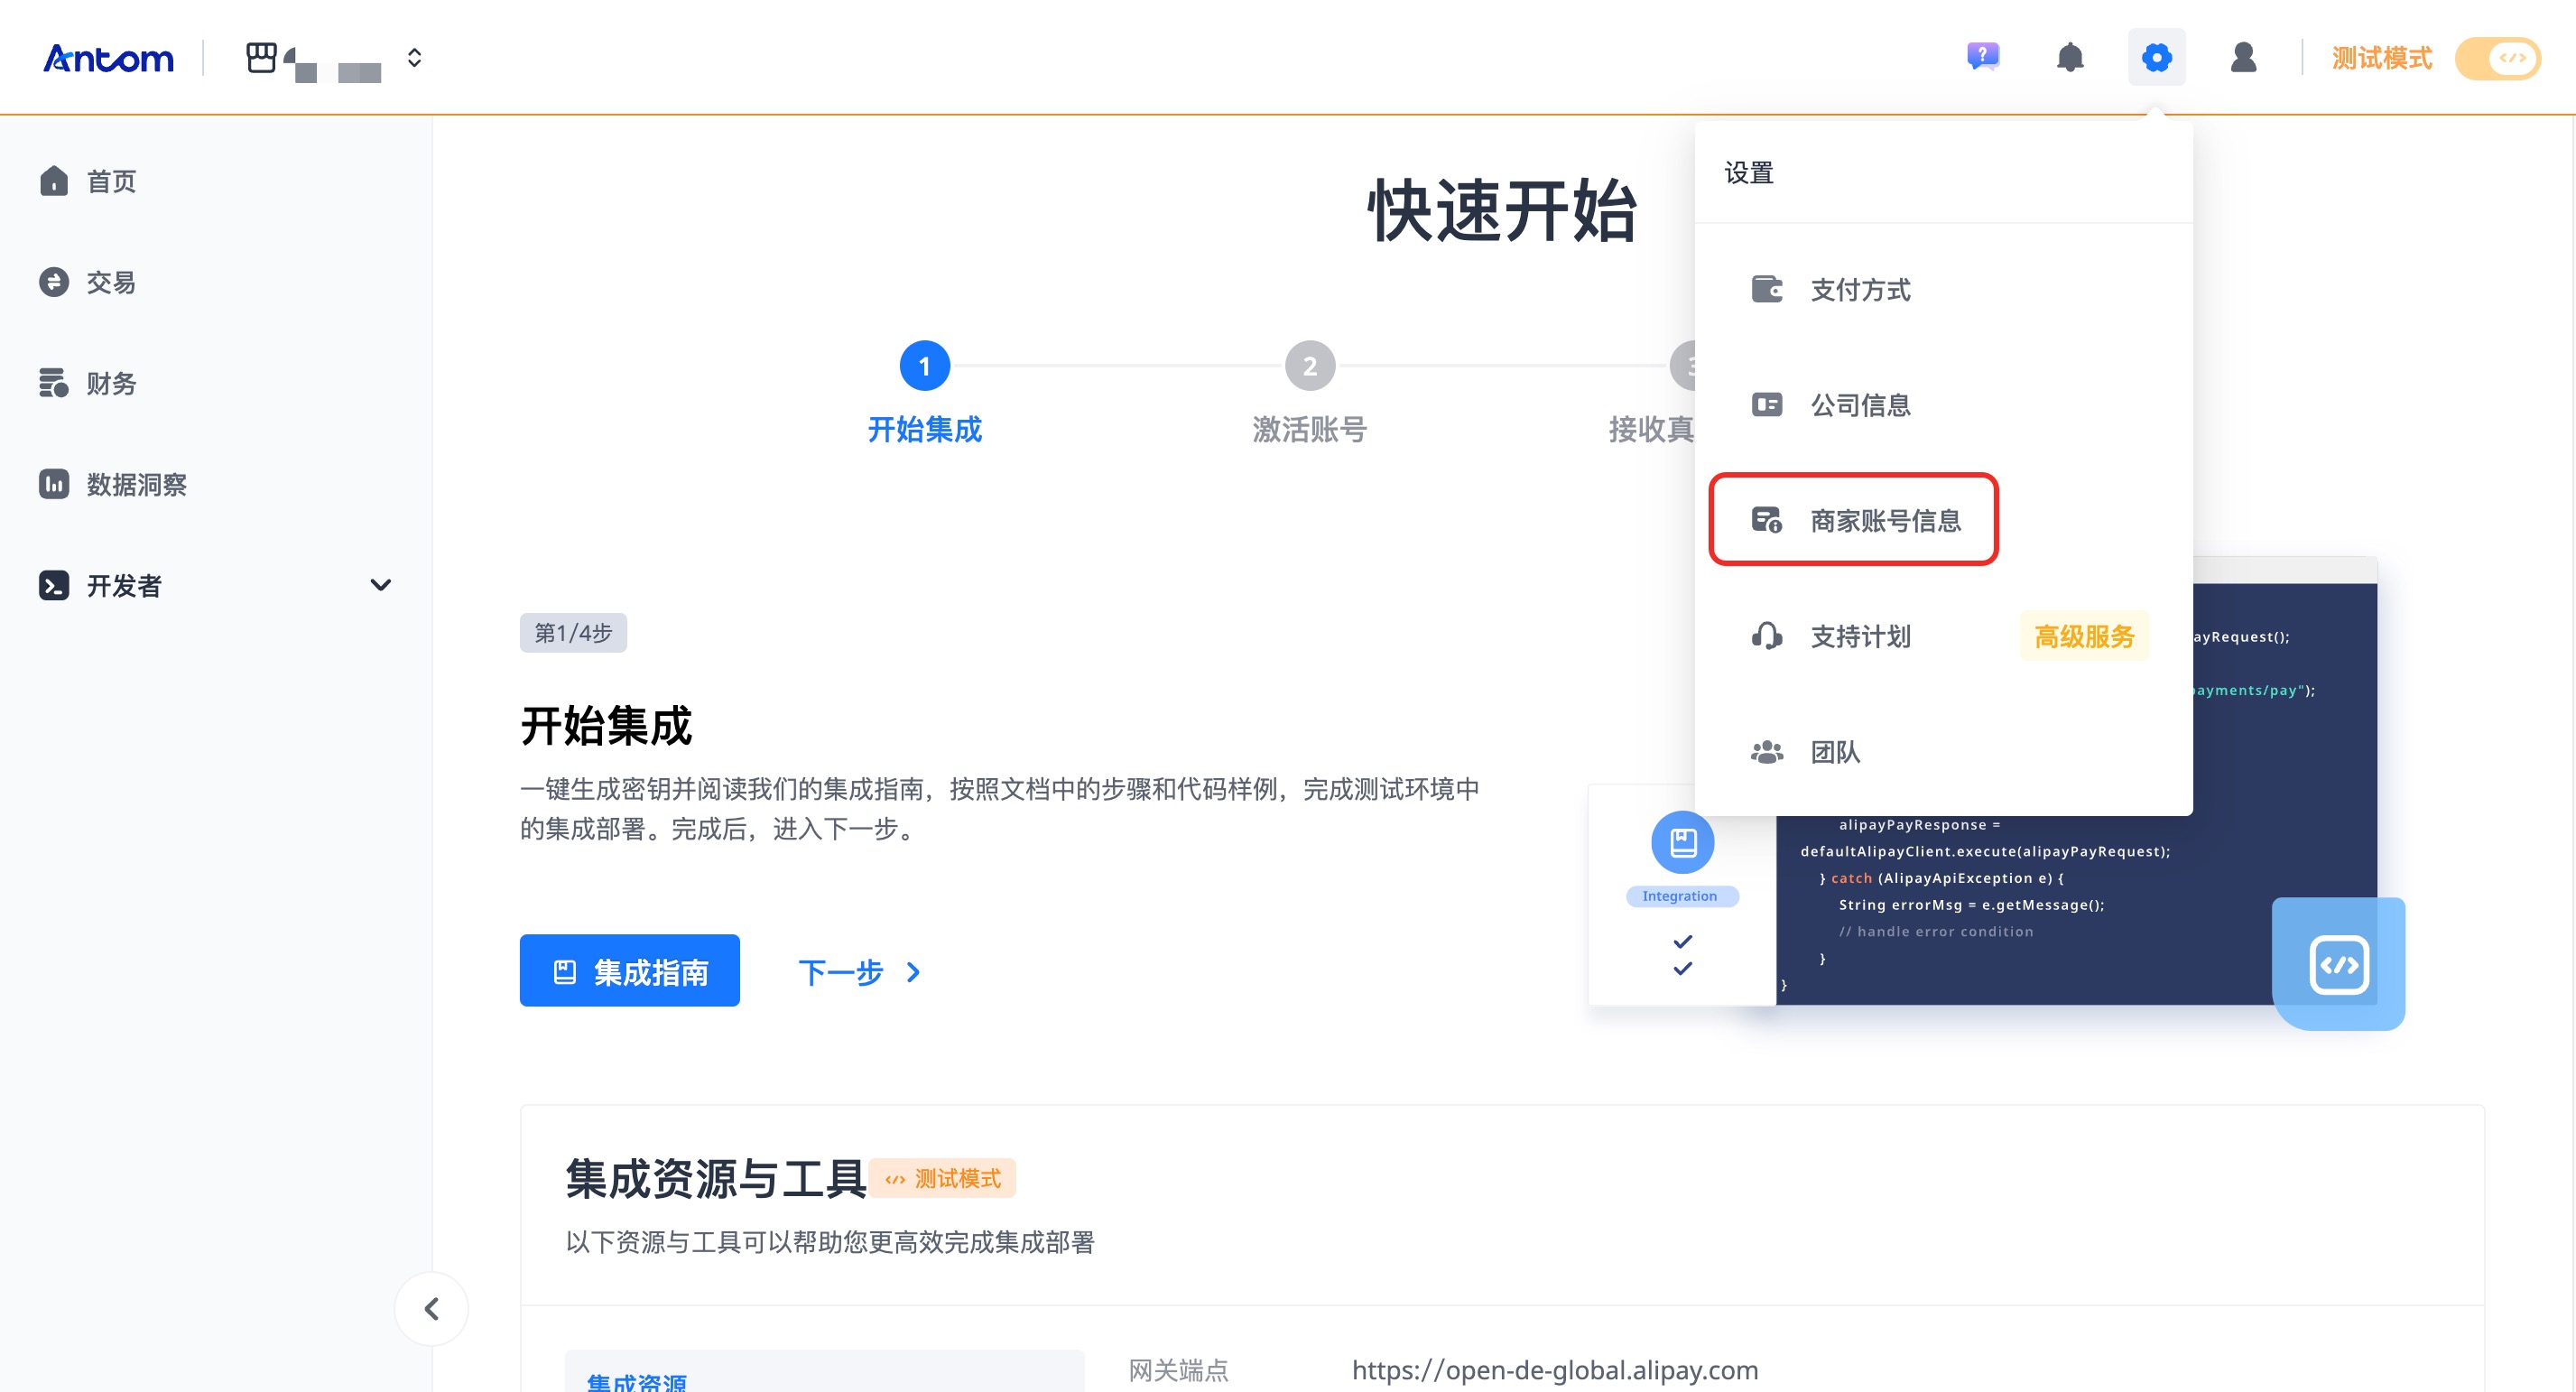Click the 开发者 terminal icon
The image size is (2576, 1392).
[x=55, y=585]
